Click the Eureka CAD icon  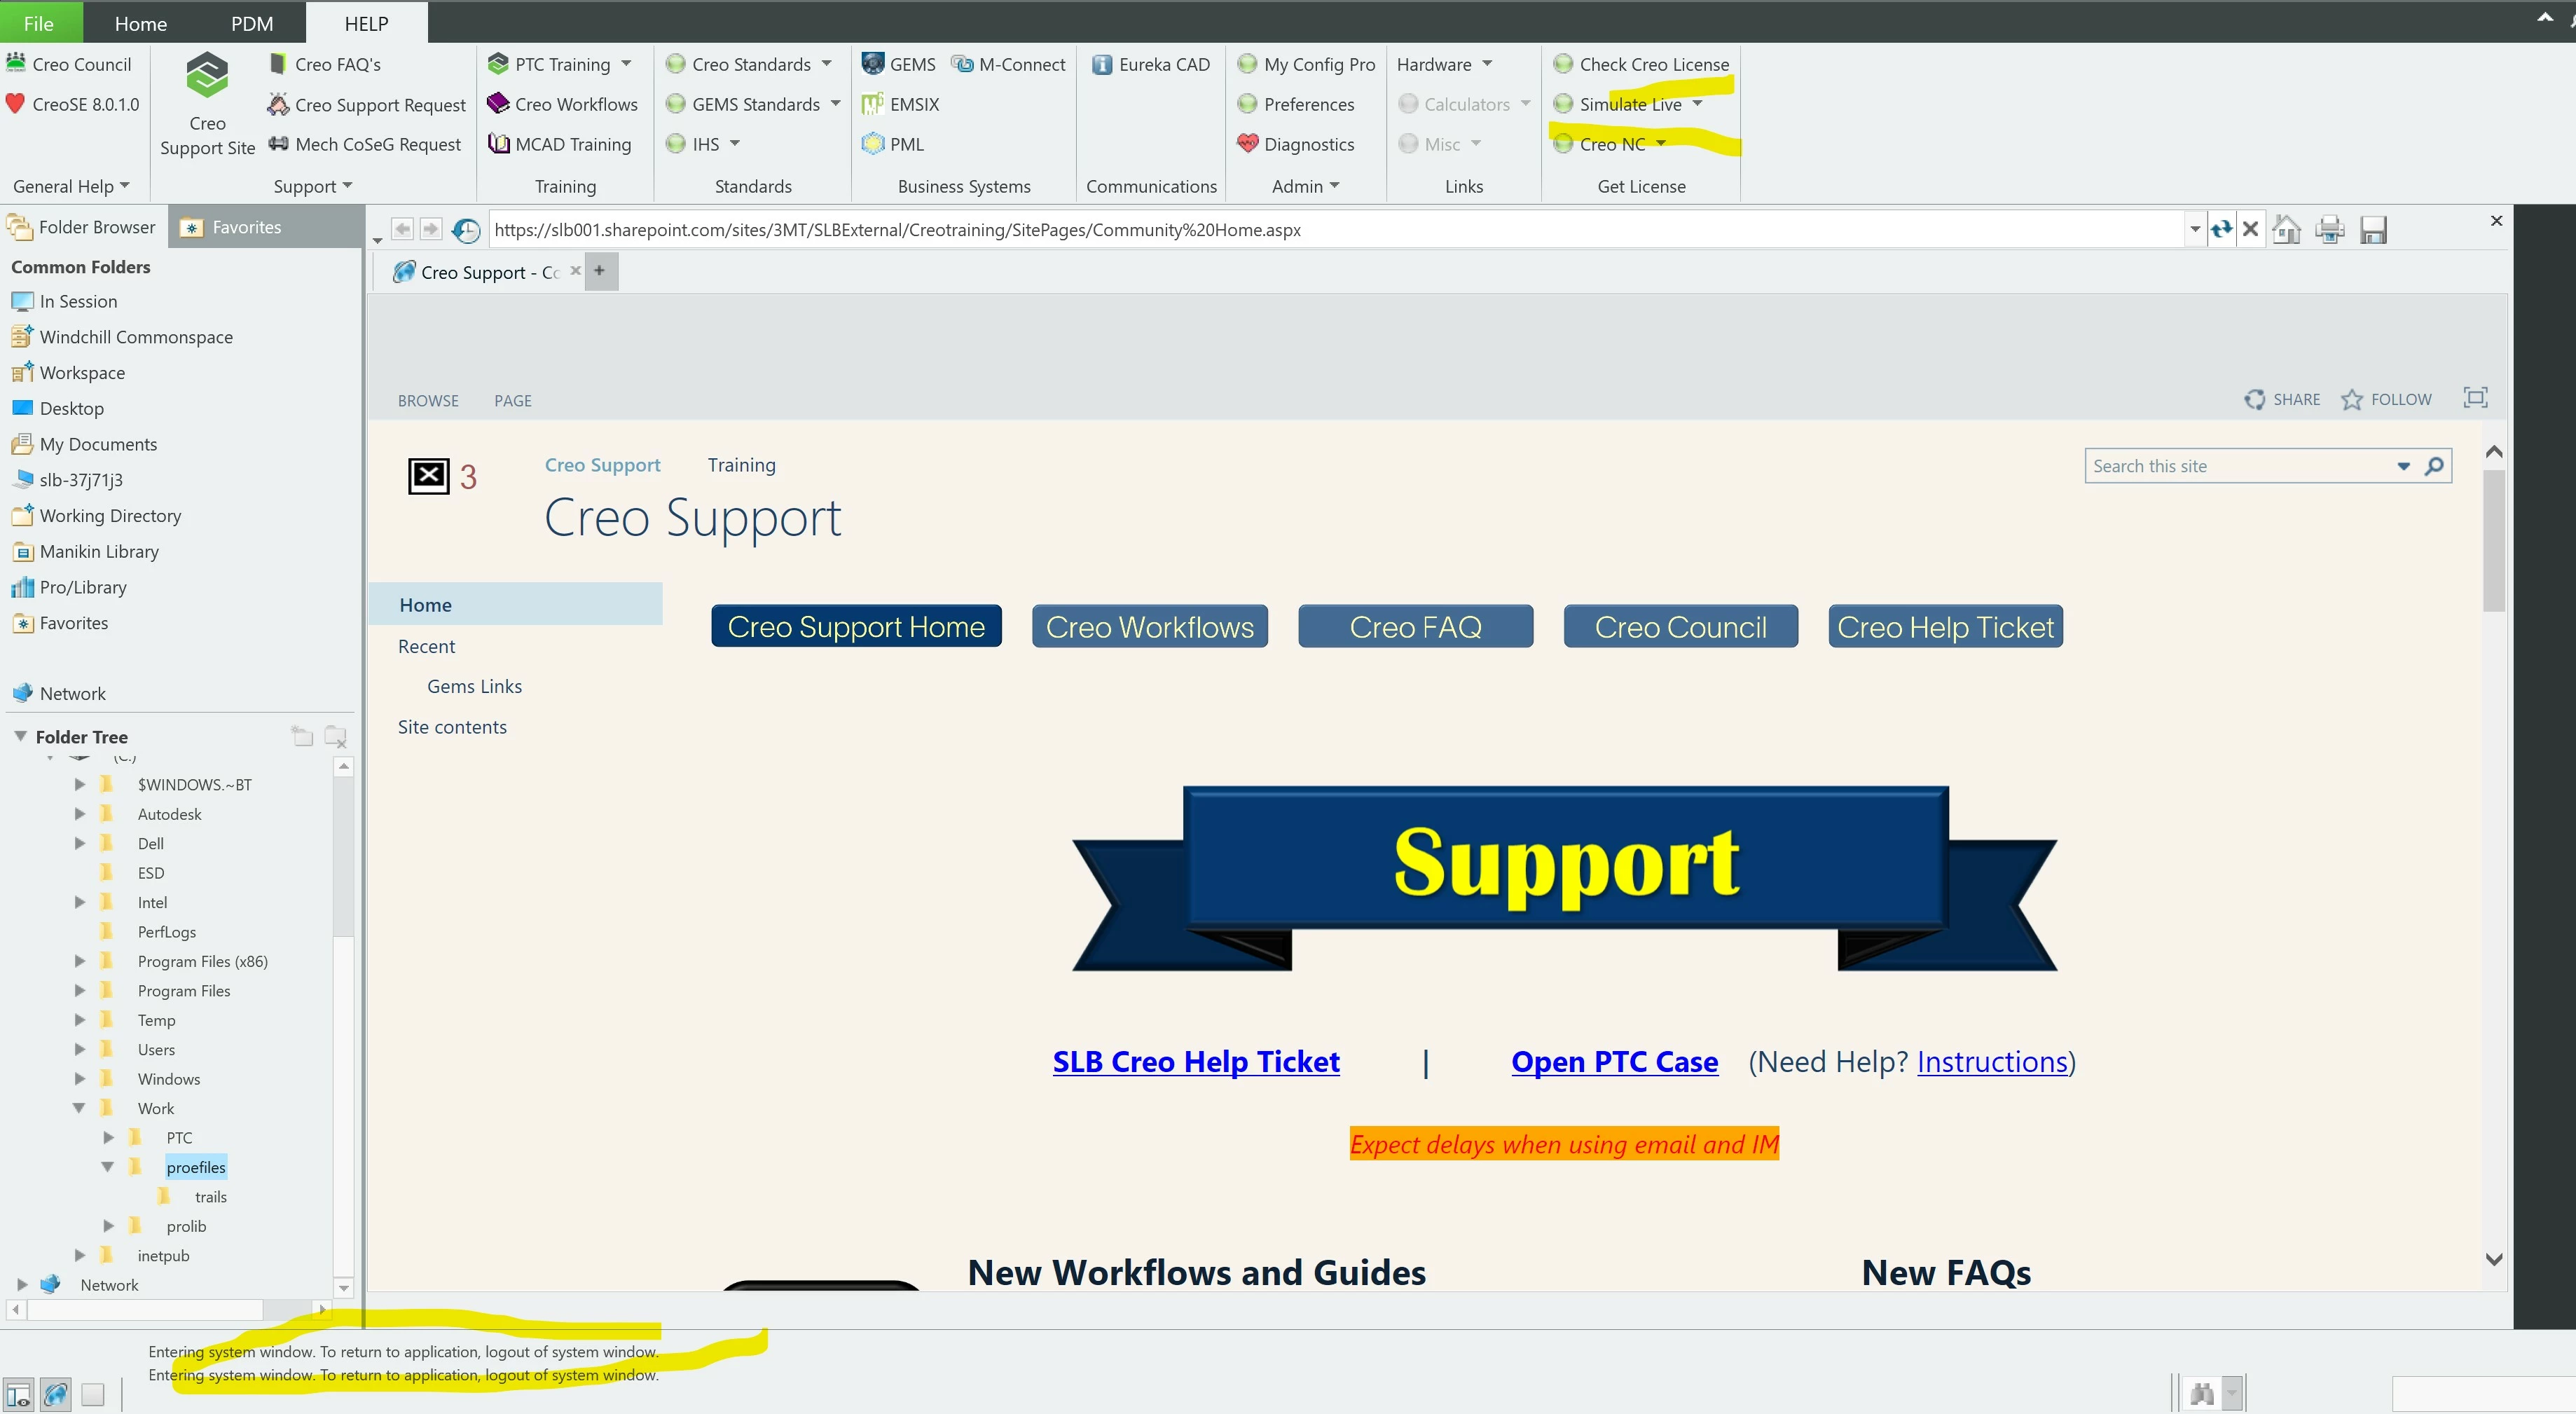pyautogui.click(x=1102, y=64)
